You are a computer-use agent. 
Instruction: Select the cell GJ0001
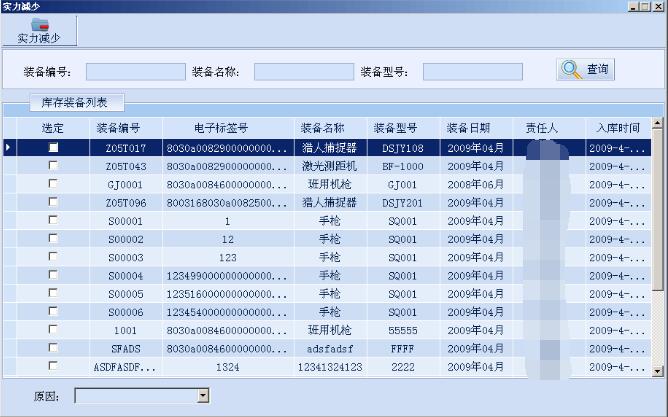tap(126, 185)
